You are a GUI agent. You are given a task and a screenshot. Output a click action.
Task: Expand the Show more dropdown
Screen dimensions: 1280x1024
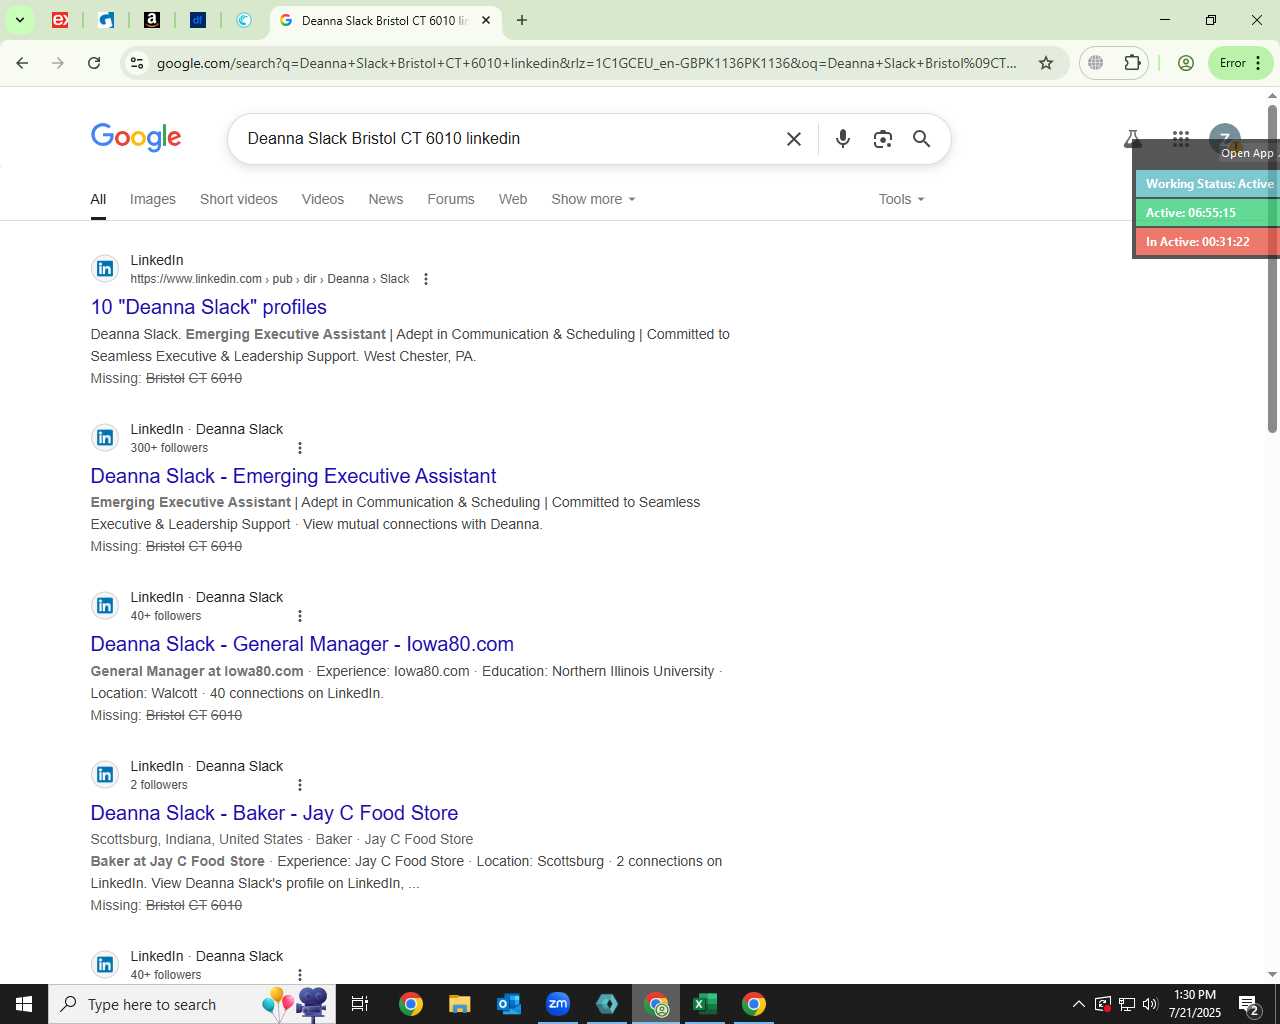(x=593, y=199)
